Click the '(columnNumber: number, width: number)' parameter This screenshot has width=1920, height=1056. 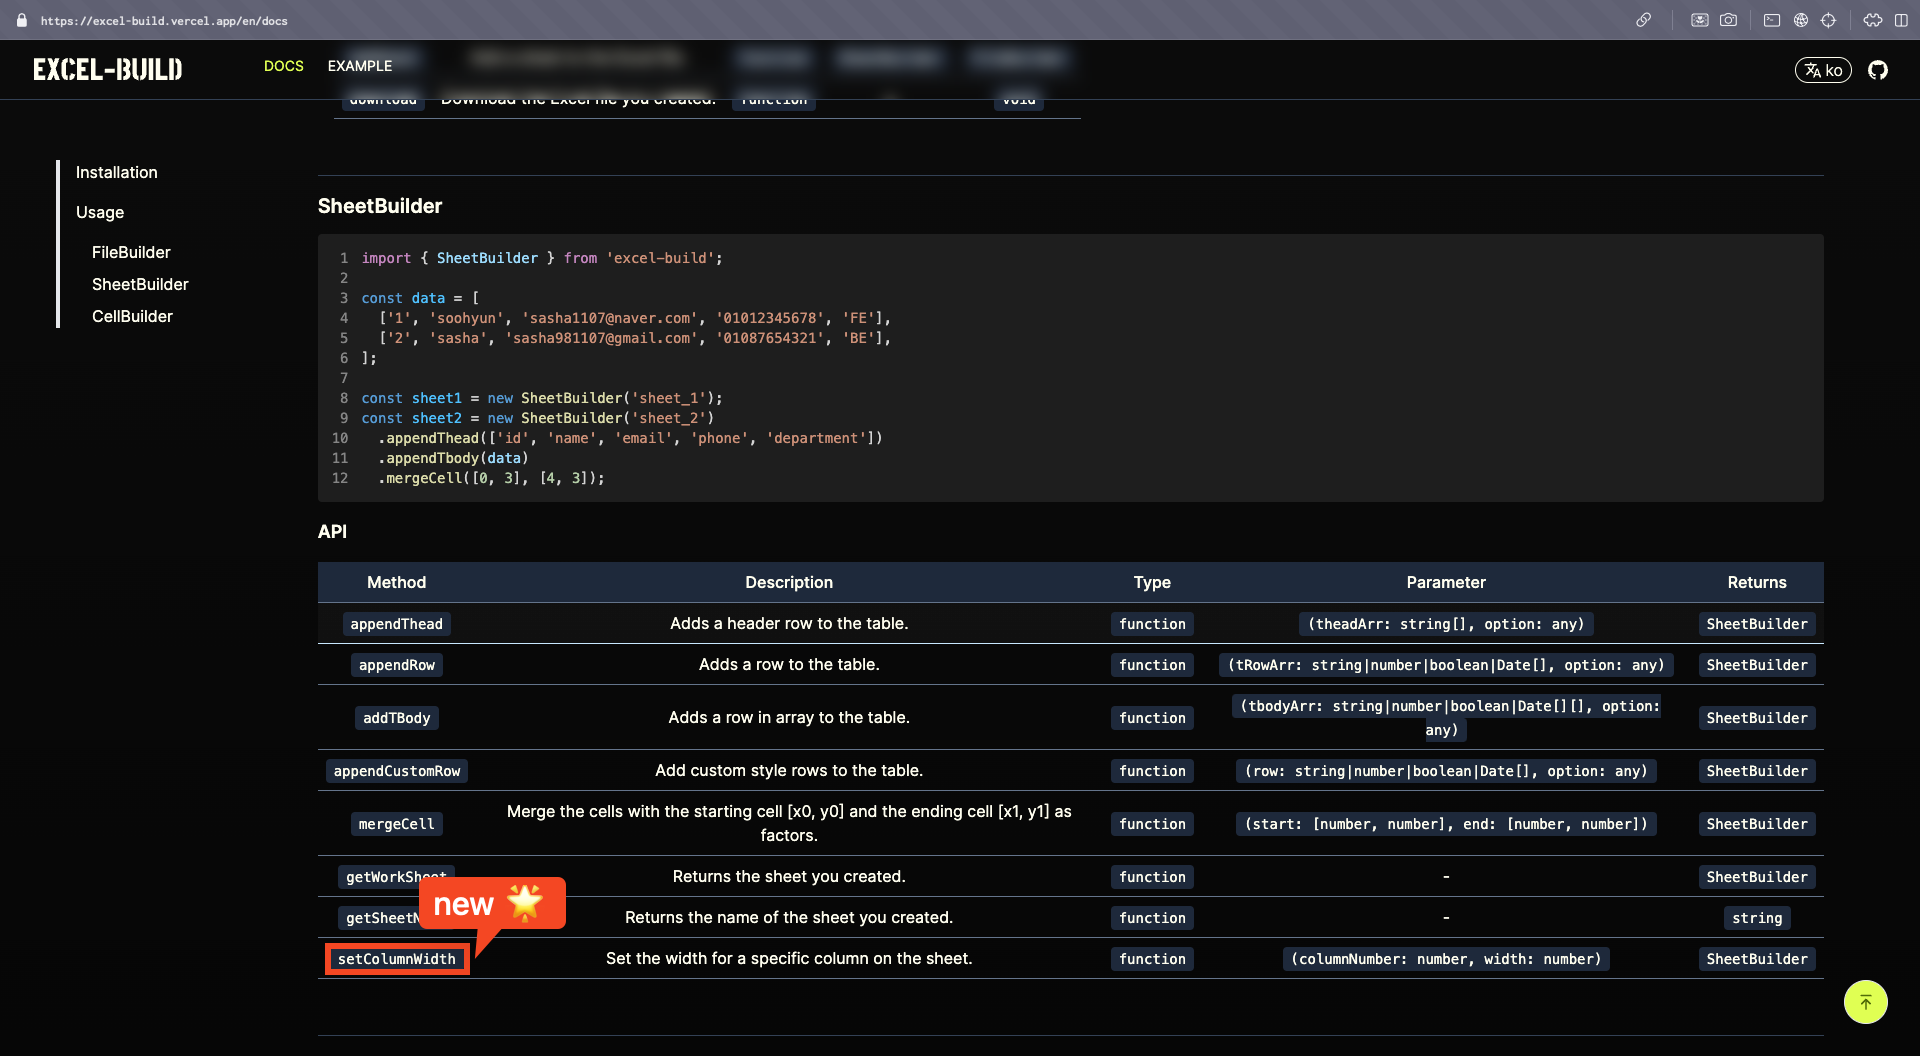point(1446,959)
